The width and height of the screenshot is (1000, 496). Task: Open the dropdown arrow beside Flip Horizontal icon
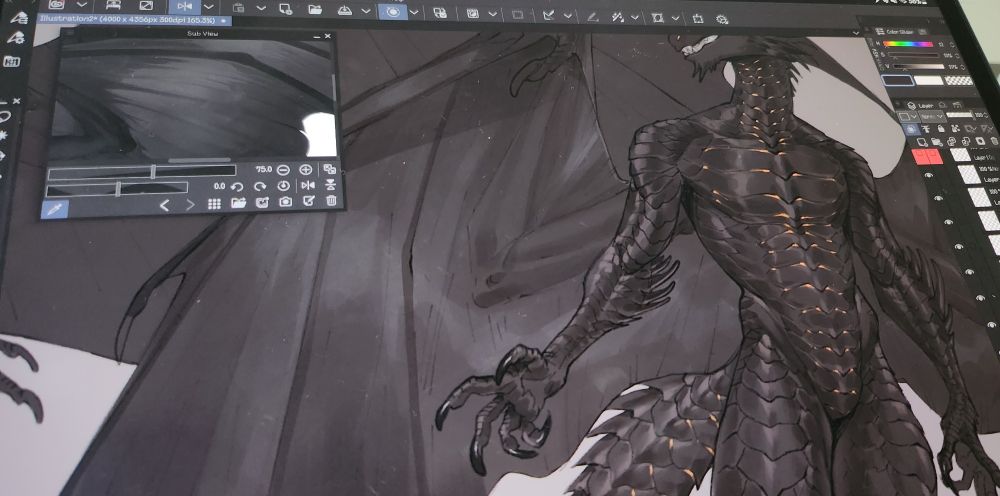point(209,7)
